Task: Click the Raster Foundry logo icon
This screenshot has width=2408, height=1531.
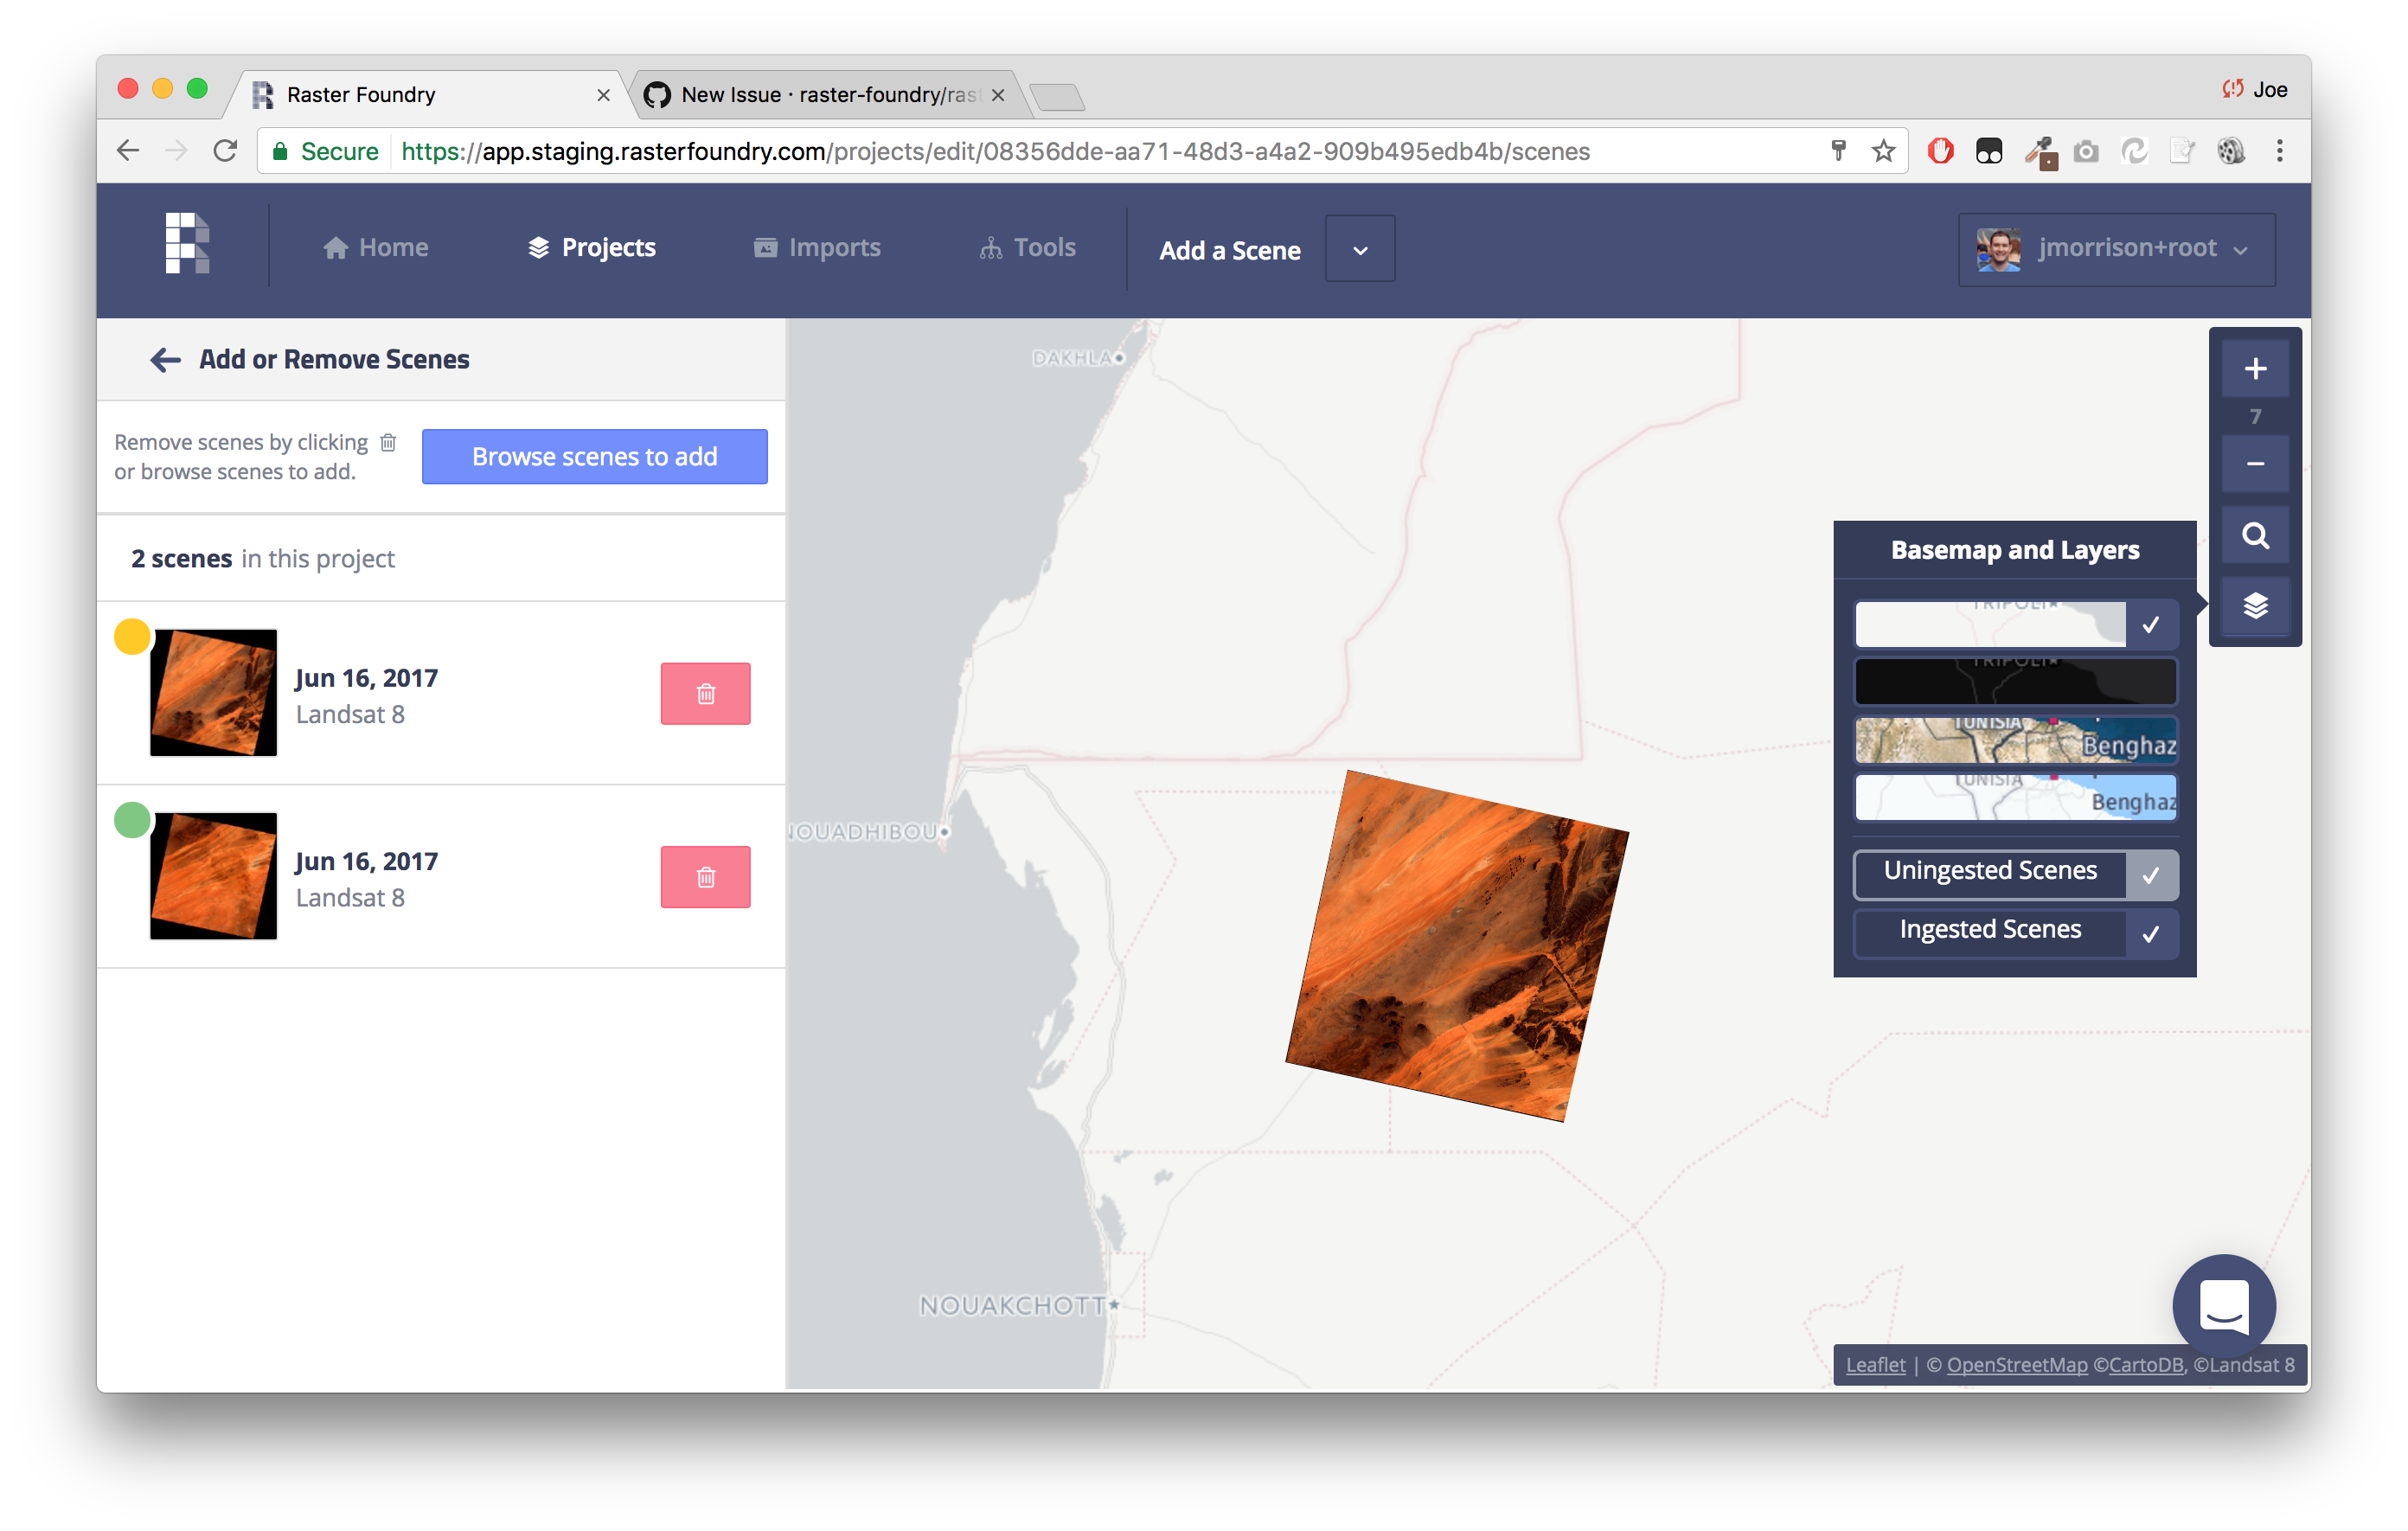Action: tap(187, 243)
